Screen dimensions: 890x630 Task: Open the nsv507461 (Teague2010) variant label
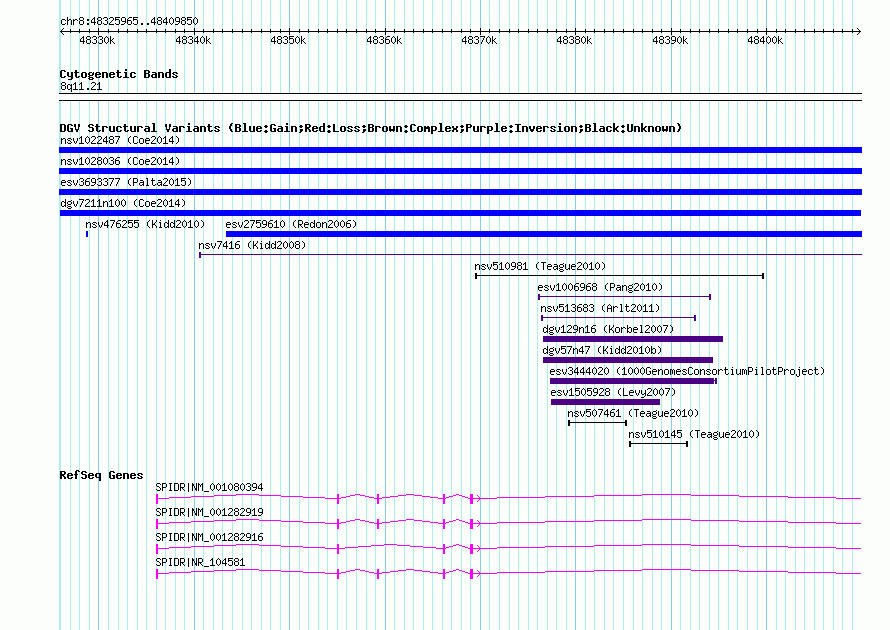pyautogui.click(x=633, y=413)
